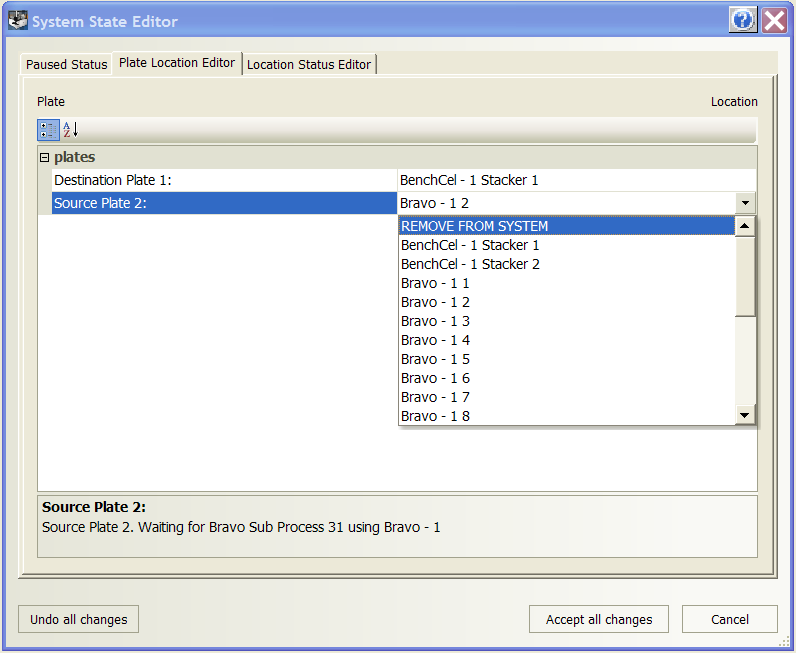
Task: Open the Location Status Editor tab
Action: pyautogui.click(x=309, y=65)
